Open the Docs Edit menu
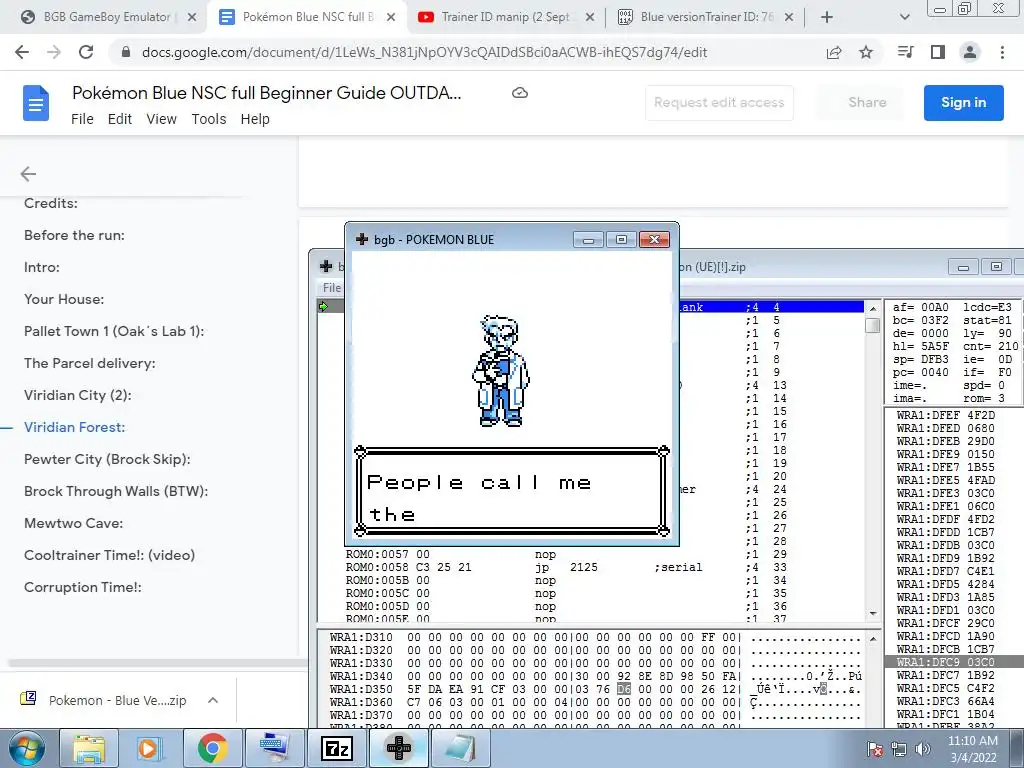The image size is (1024, 768). [x=120, y=119]
